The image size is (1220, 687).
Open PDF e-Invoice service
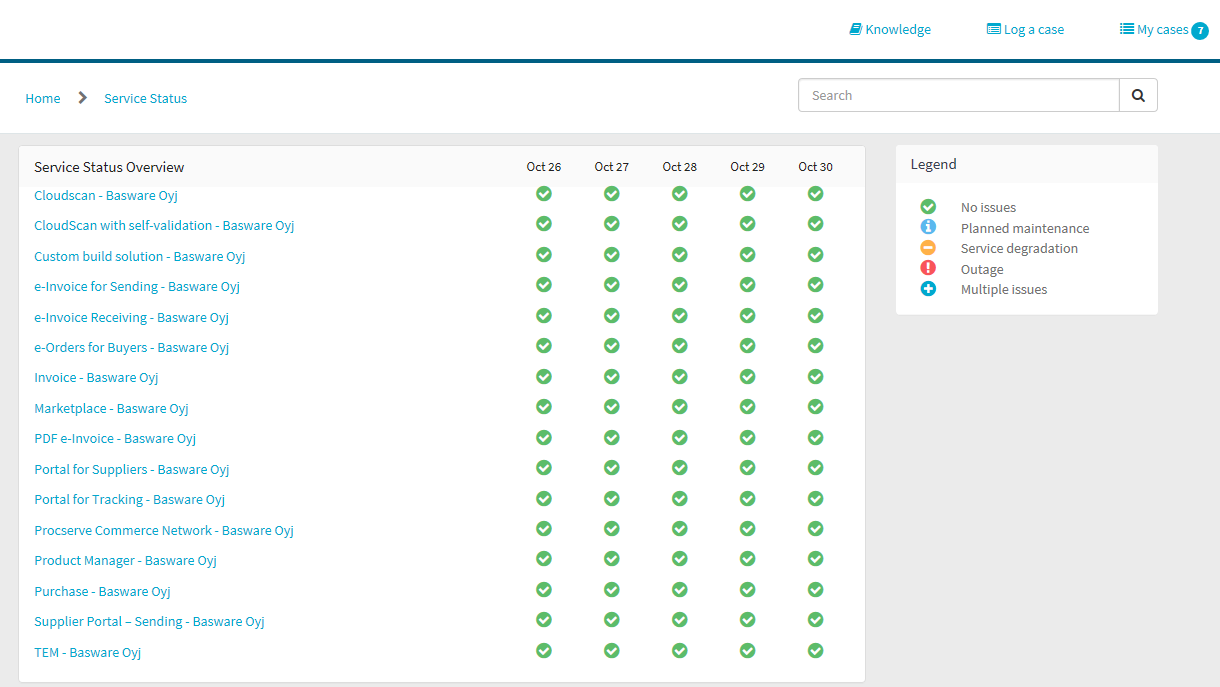tap(115, 438)
